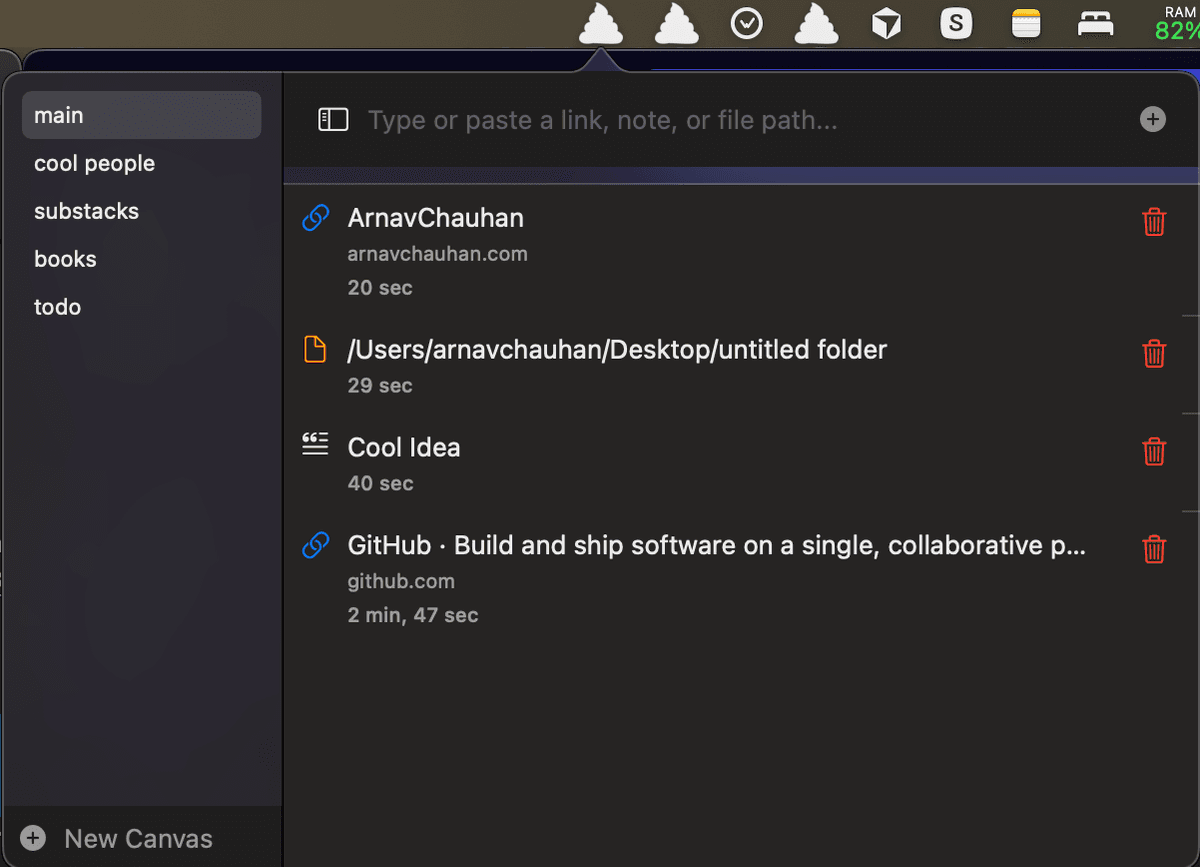
Task: Click the link icon next to ArnavChauhan
Action: (316, 218)
